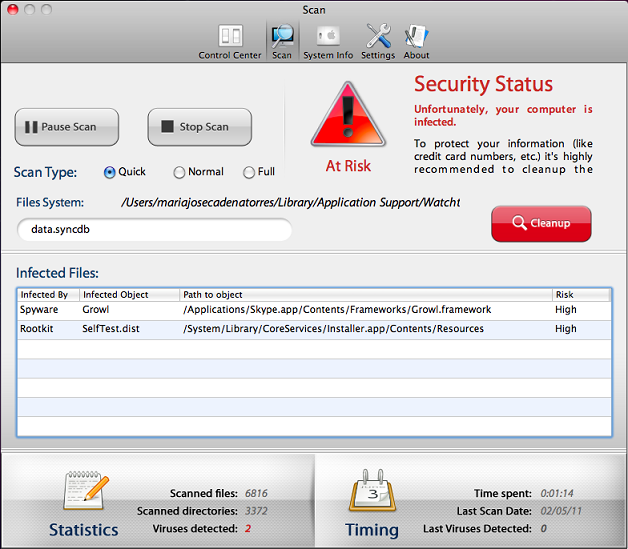
Task: Click the Last Viruses Detected value 0
Action: coord(543,529)
